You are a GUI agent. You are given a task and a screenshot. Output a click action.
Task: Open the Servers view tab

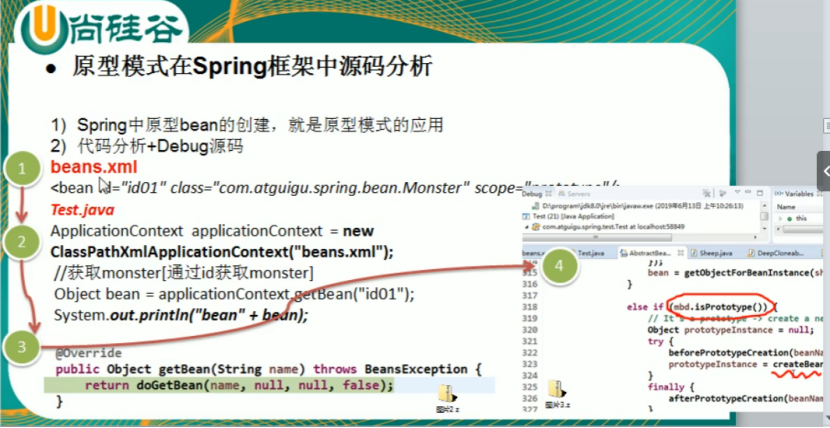pyautogui.click(x=574, y=194)
